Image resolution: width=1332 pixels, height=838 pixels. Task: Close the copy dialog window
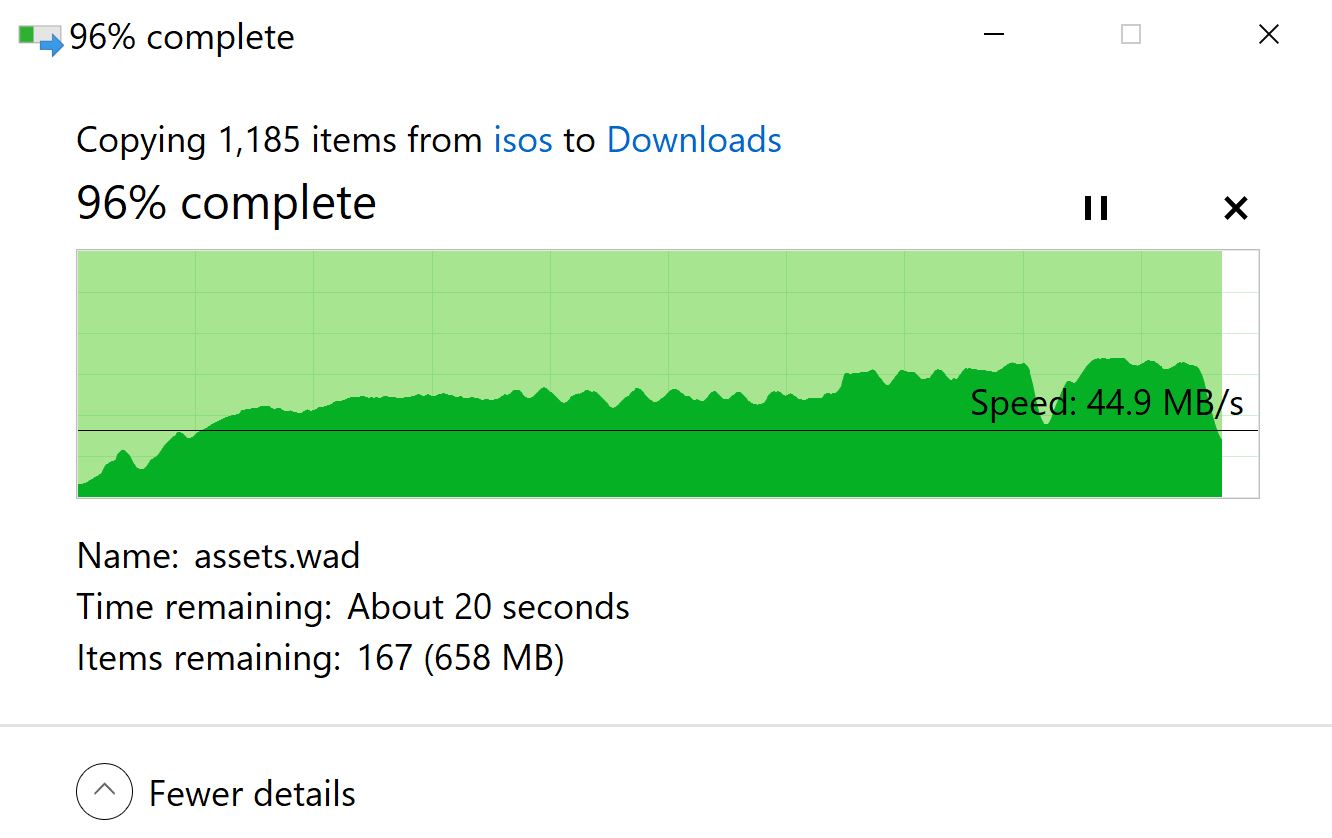point(1268,35)
